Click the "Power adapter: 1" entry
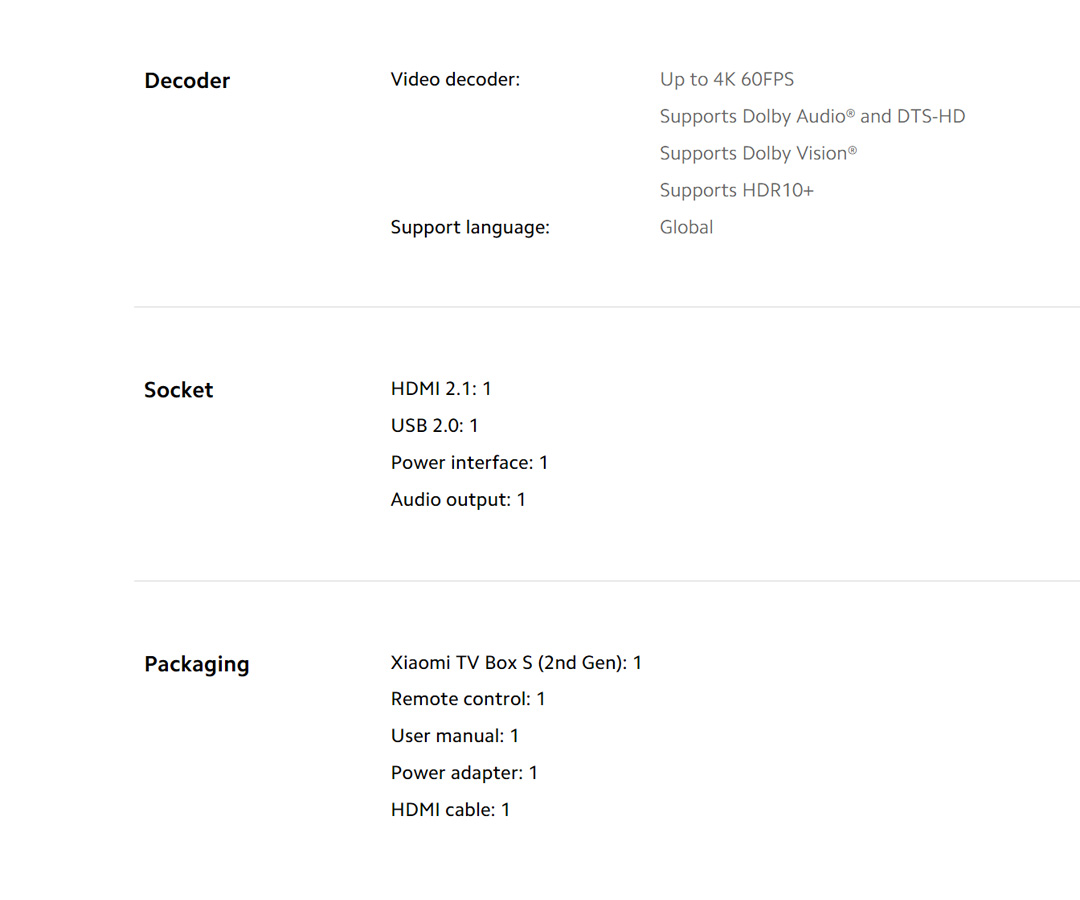Screen dimensions: 1080x900 464,773
